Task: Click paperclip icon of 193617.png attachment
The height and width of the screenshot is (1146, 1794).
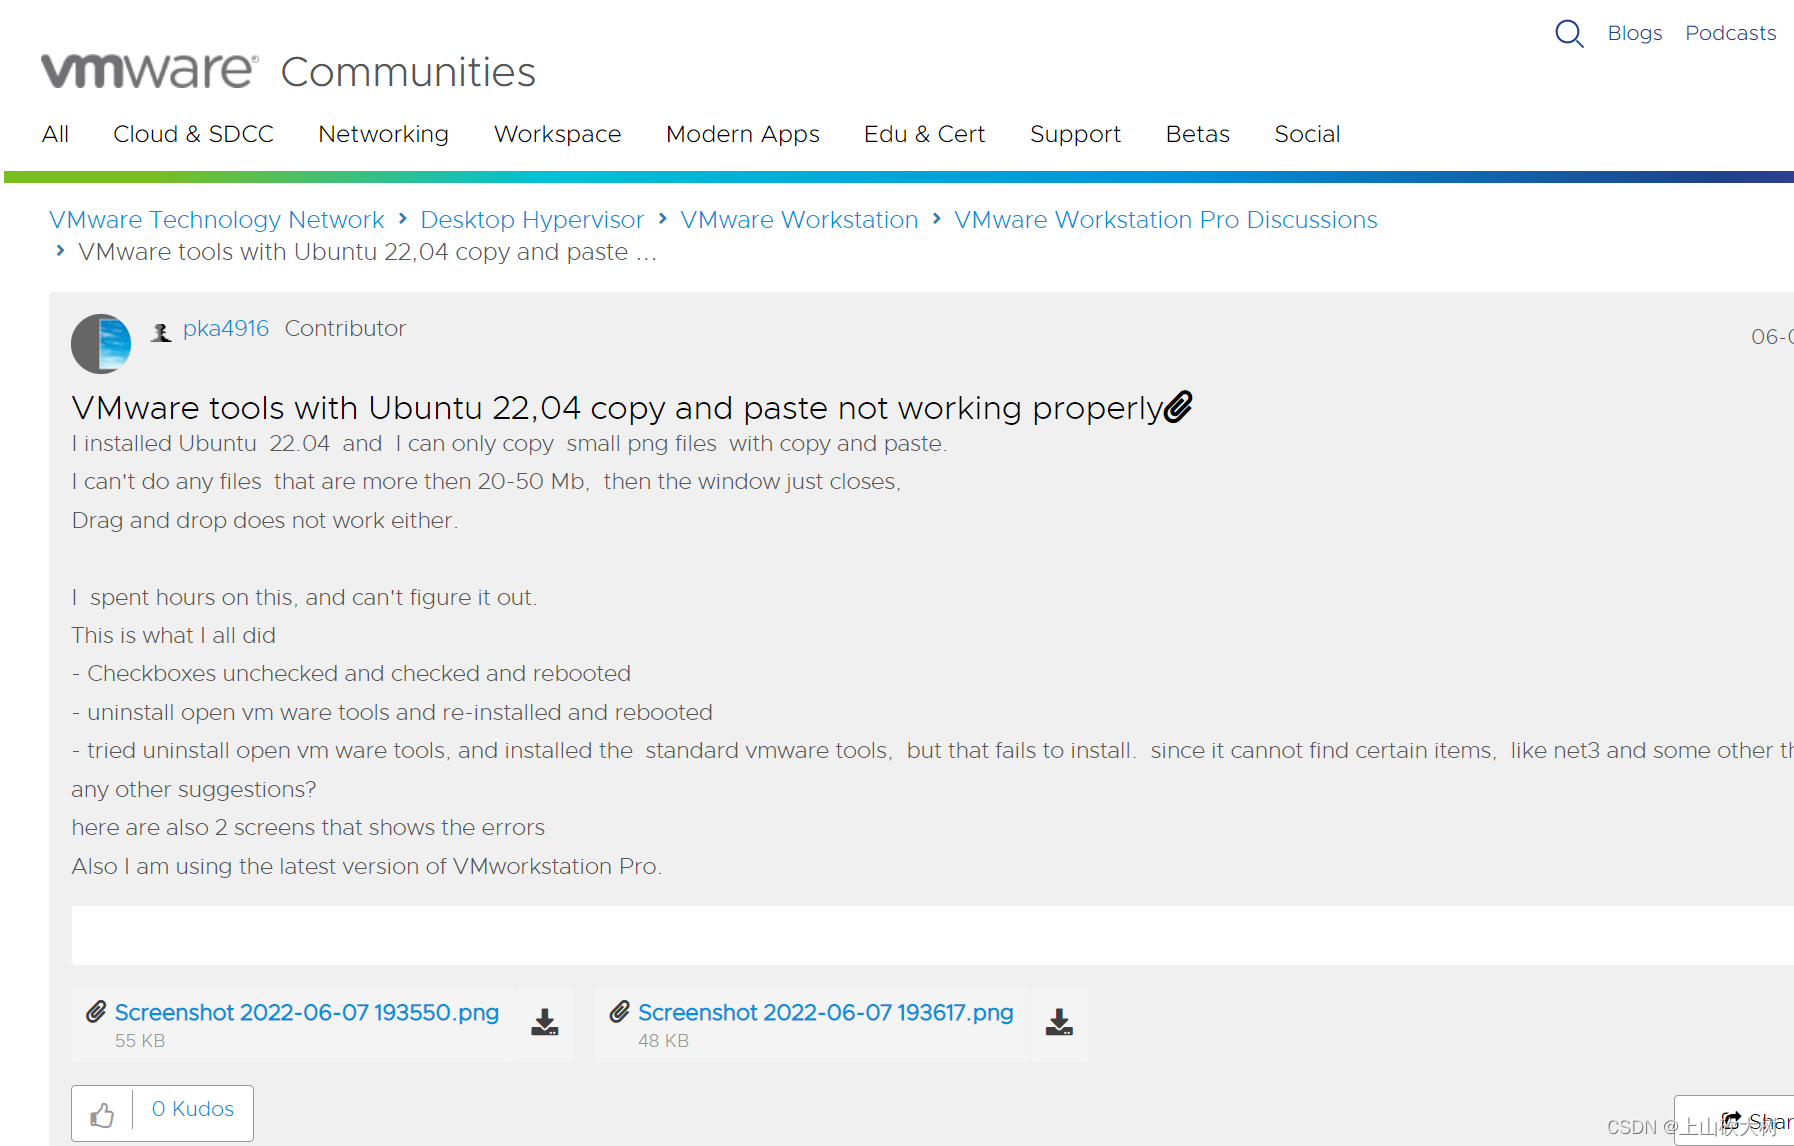Action: pyautogui.click(x=620, y=1012)
